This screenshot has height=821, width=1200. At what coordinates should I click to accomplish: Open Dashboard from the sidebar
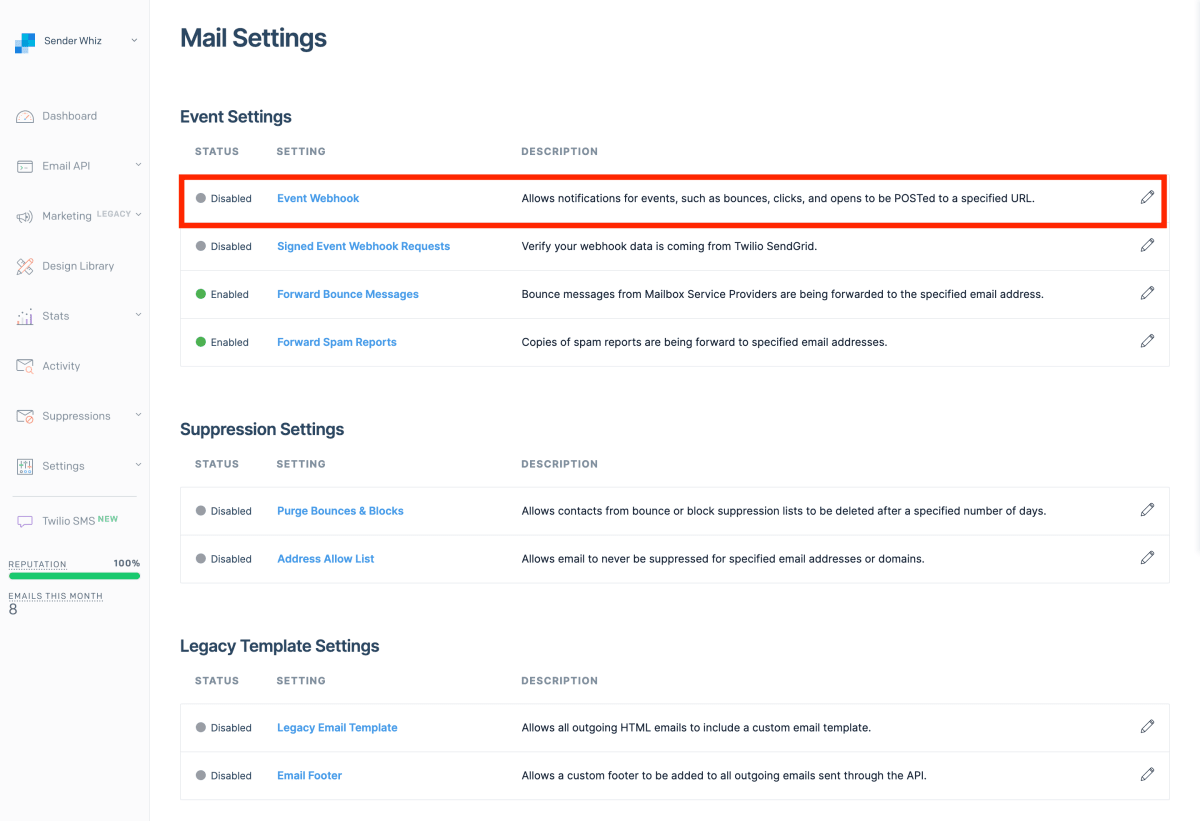pyautogui.click(x=69, y=116)
